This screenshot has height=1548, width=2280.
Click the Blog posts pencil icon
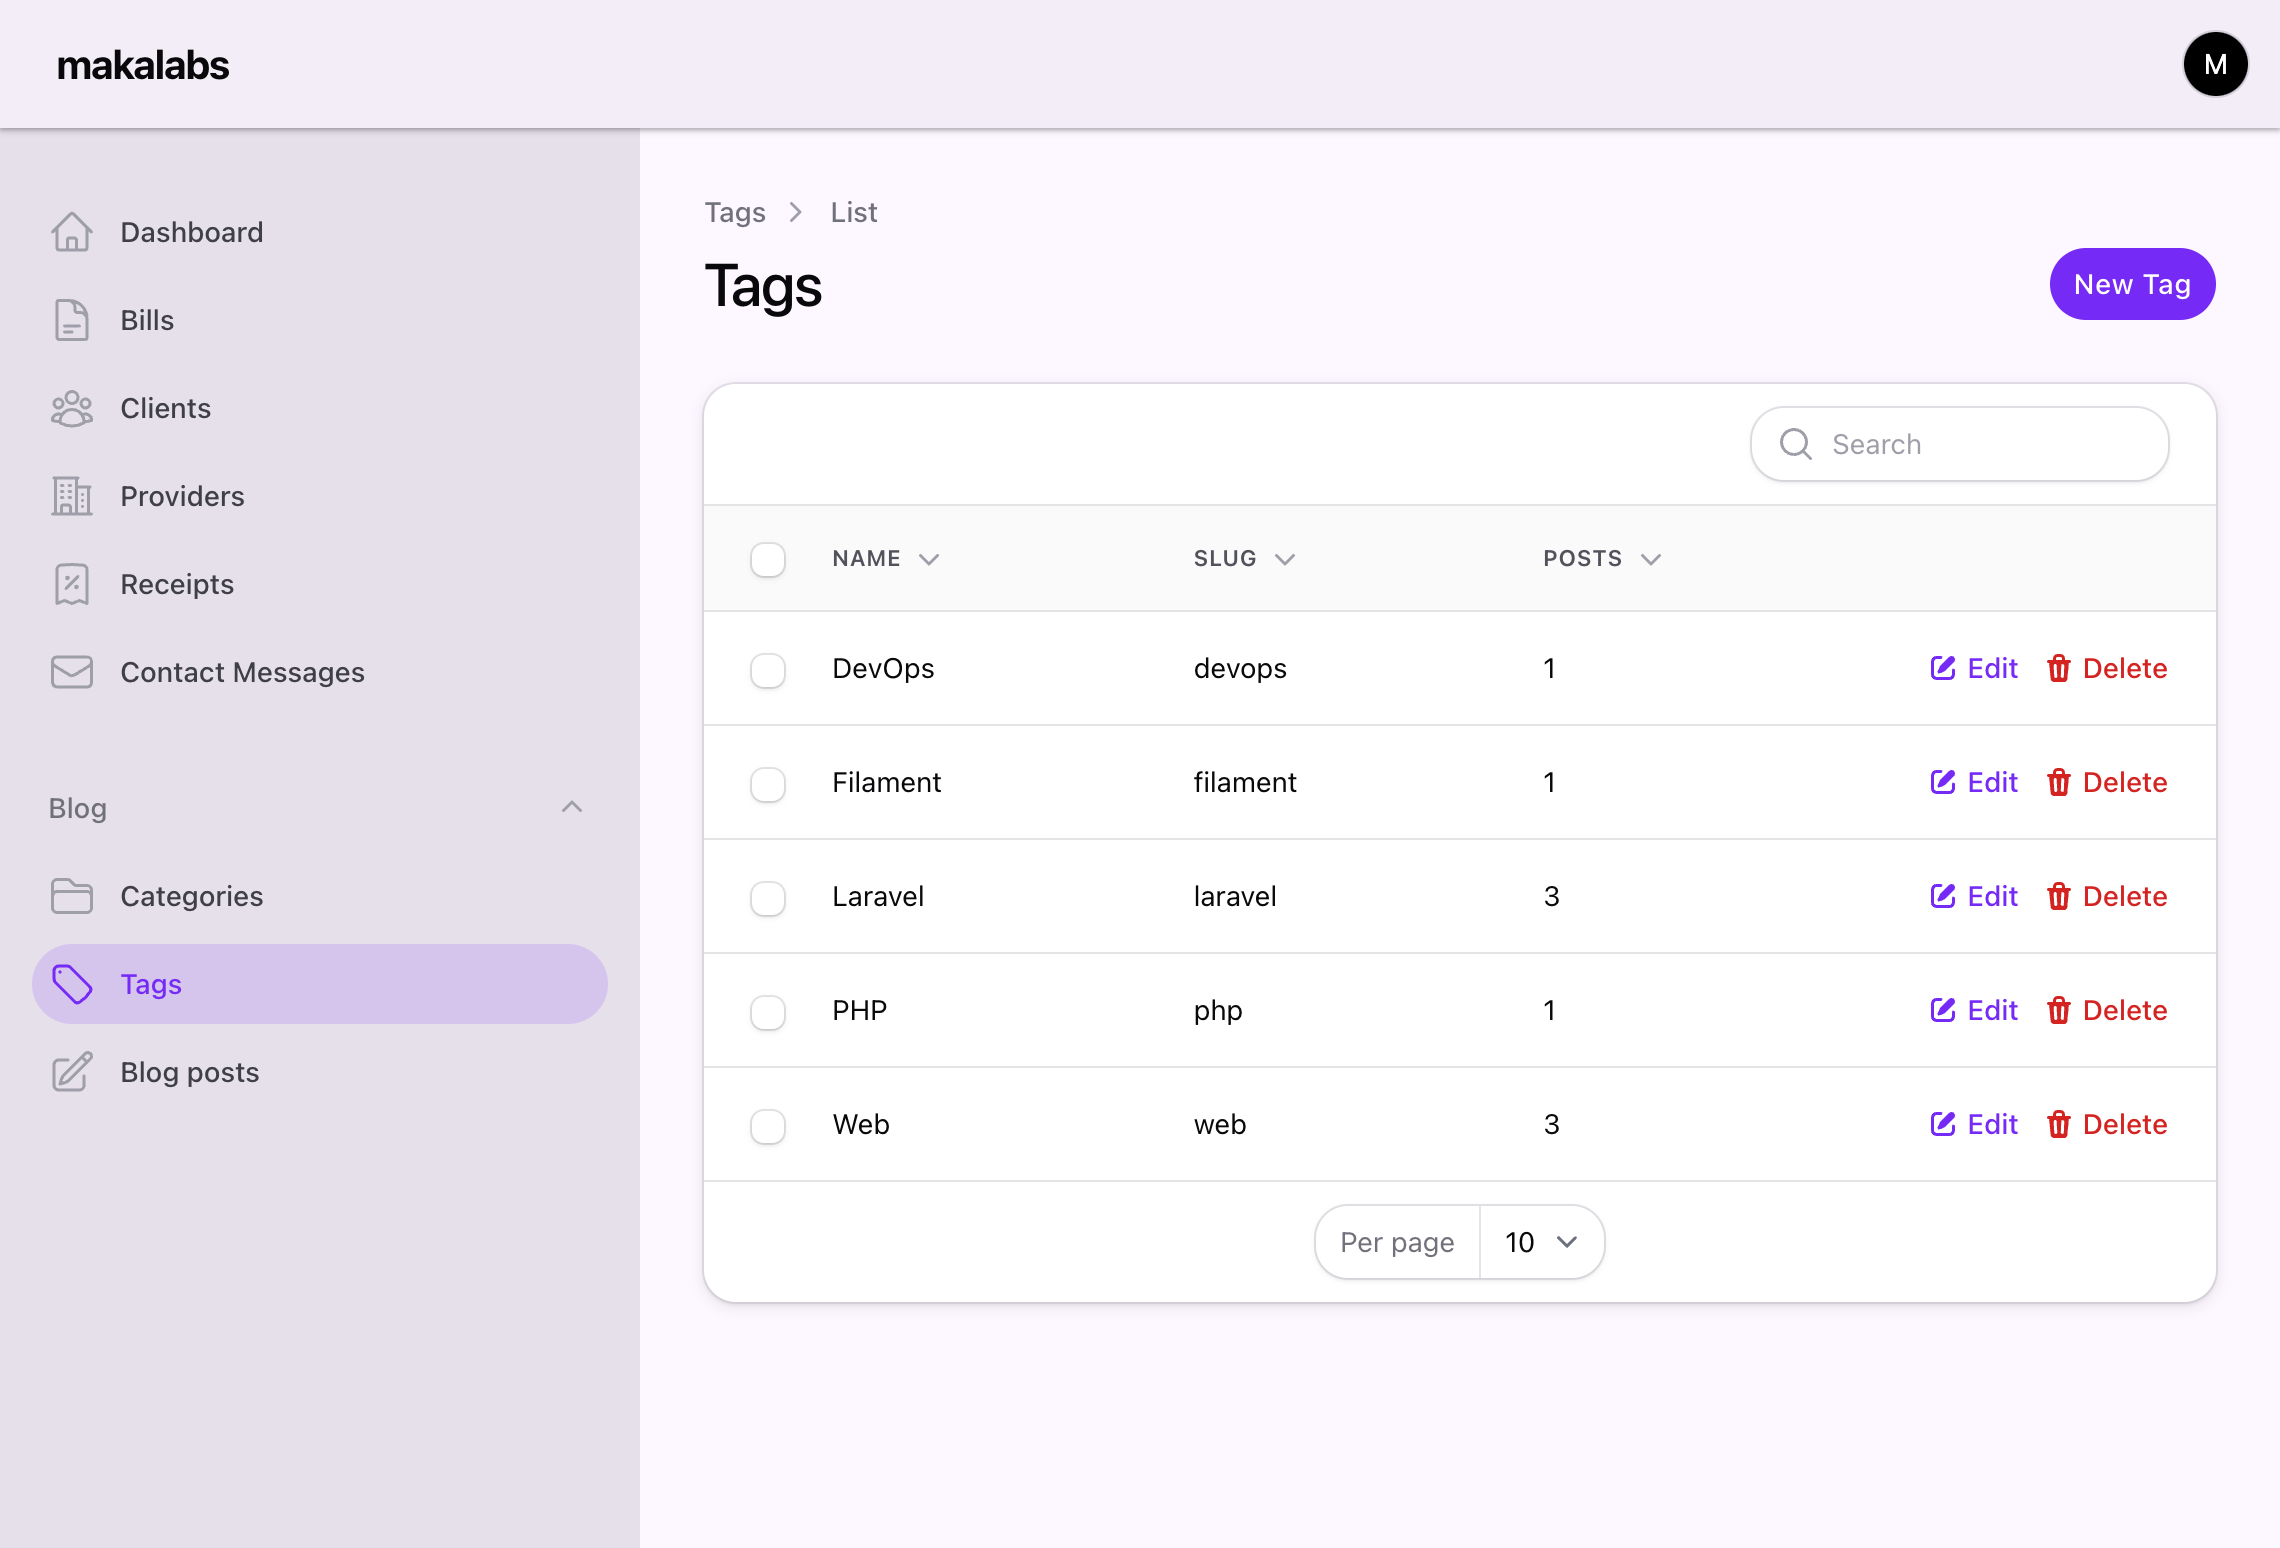pos(71,1072)
